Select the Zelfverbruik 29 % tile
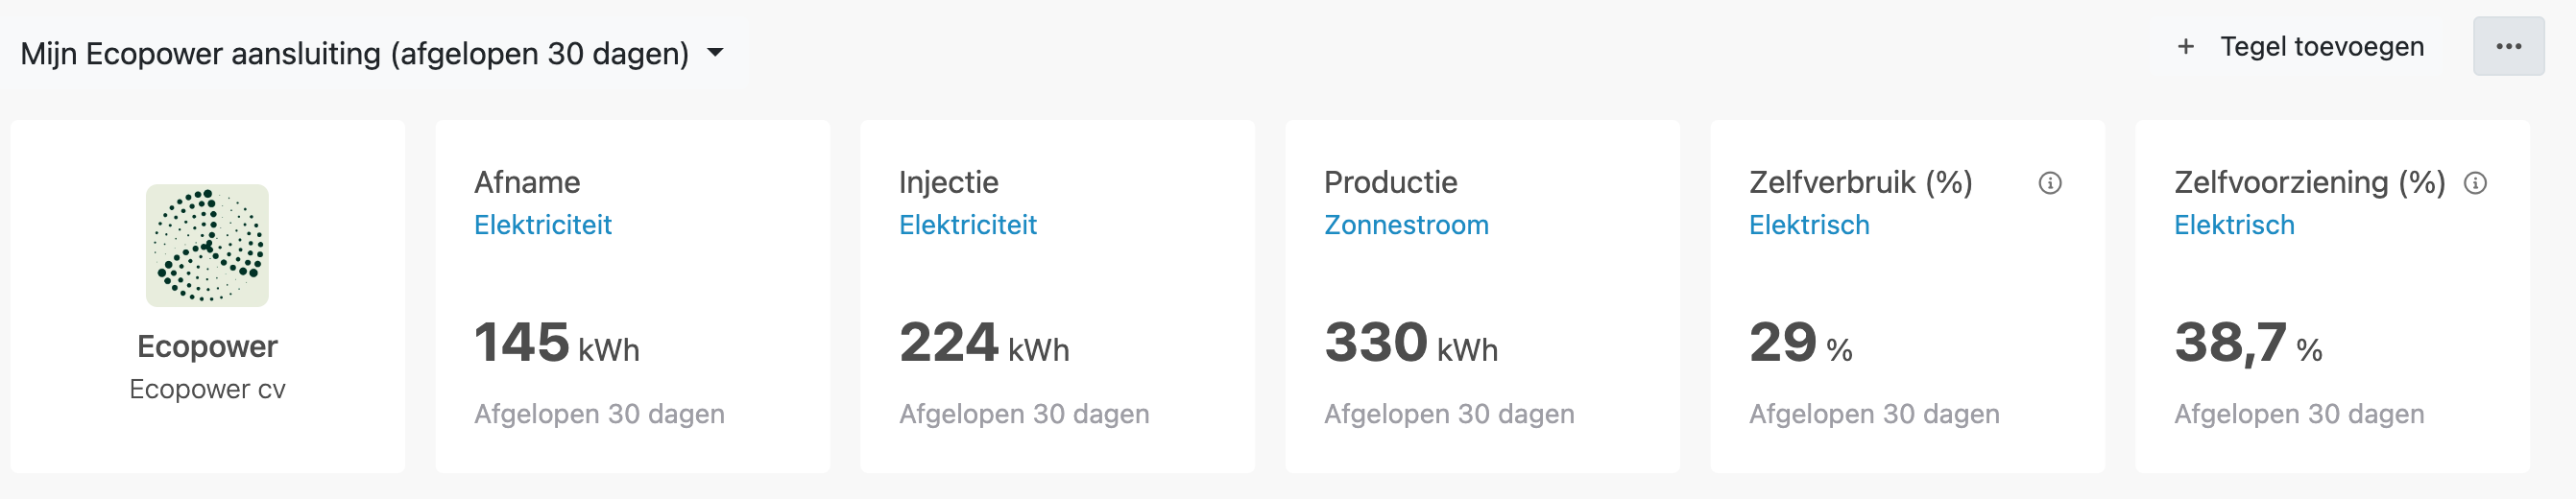 click(x=1907, y=296)
